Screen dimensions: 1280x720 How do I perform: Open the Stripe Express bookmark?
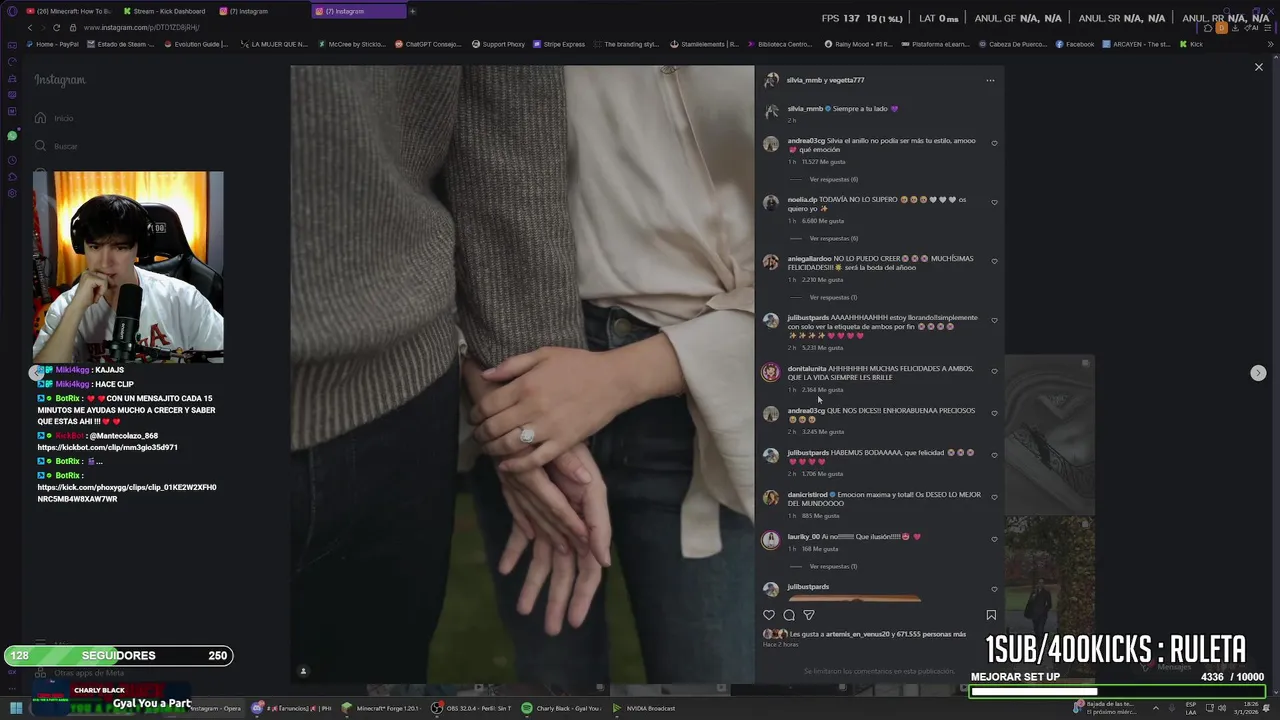pos(559,44)
